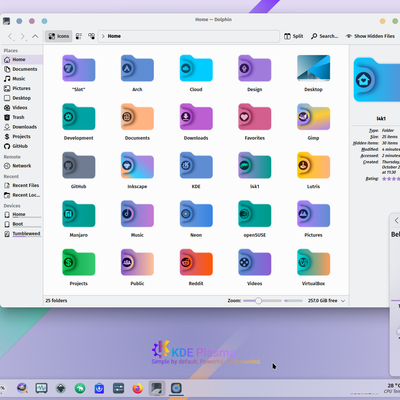Select Videos in Places sidebar

point(22,108)
